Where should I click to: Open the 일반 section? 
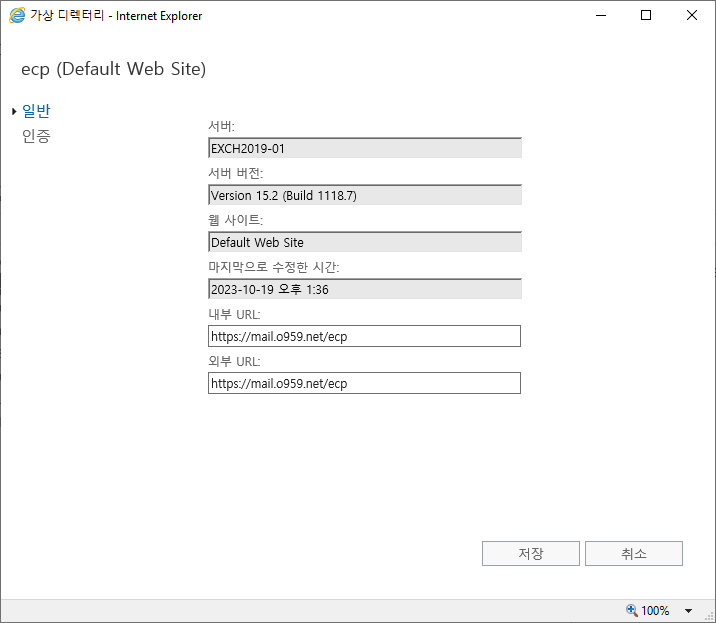[x=36, y=111]
